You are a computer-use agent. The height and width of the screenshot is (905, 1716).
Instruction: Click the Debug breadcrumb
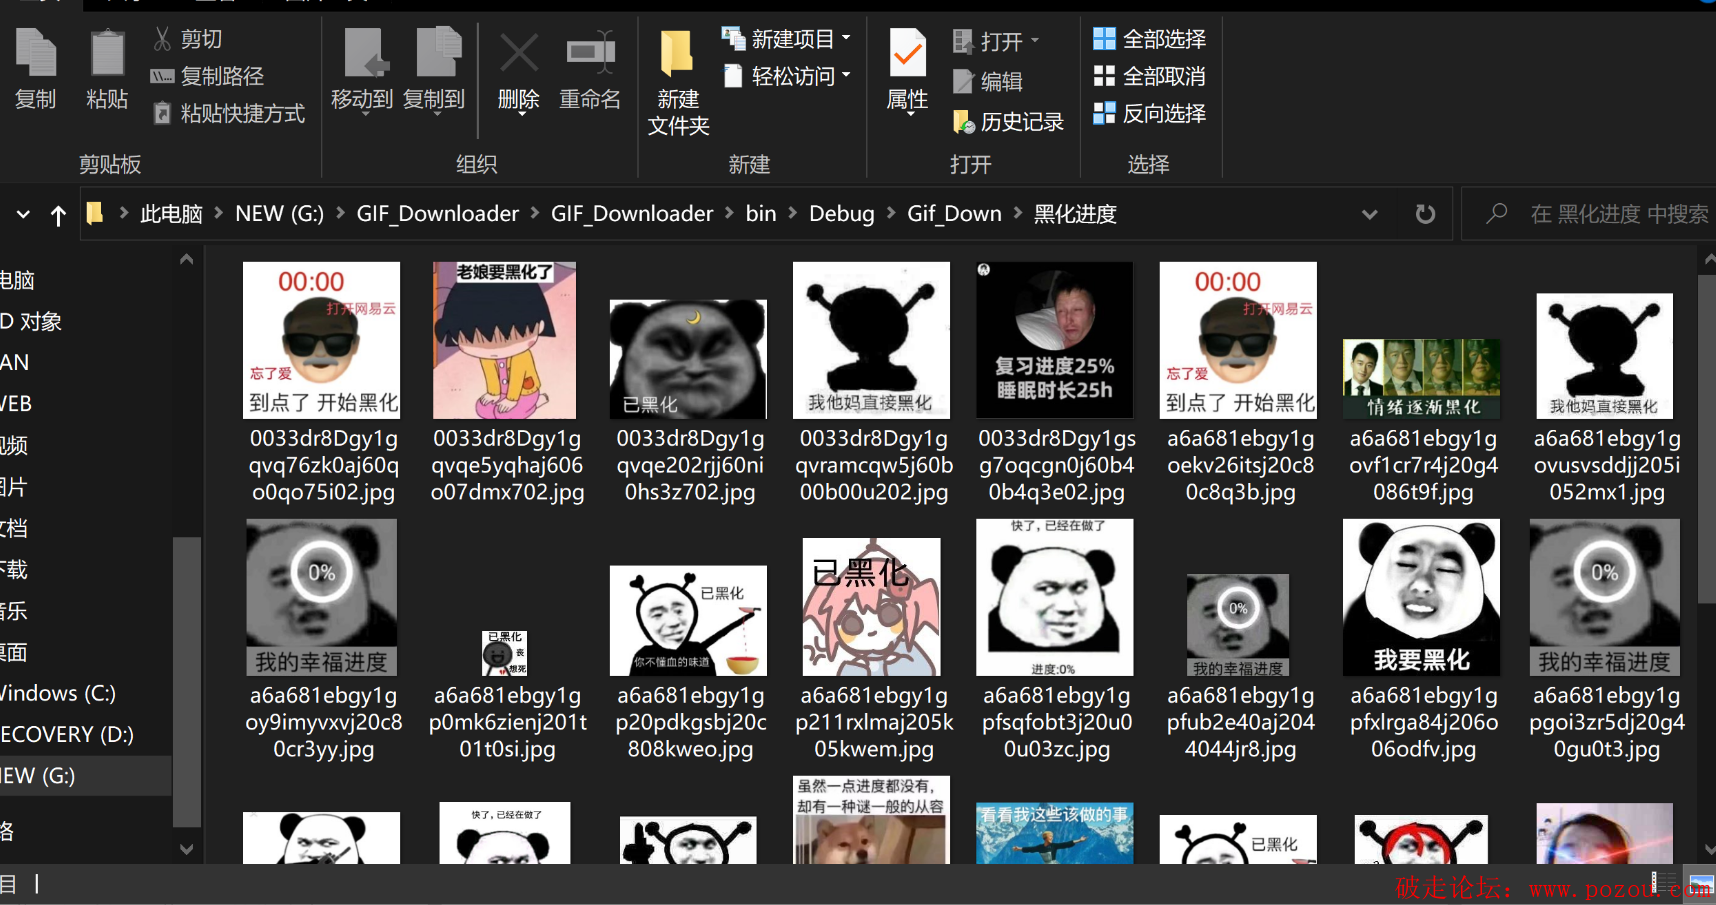pyautogui.click(x=842, y=214)
